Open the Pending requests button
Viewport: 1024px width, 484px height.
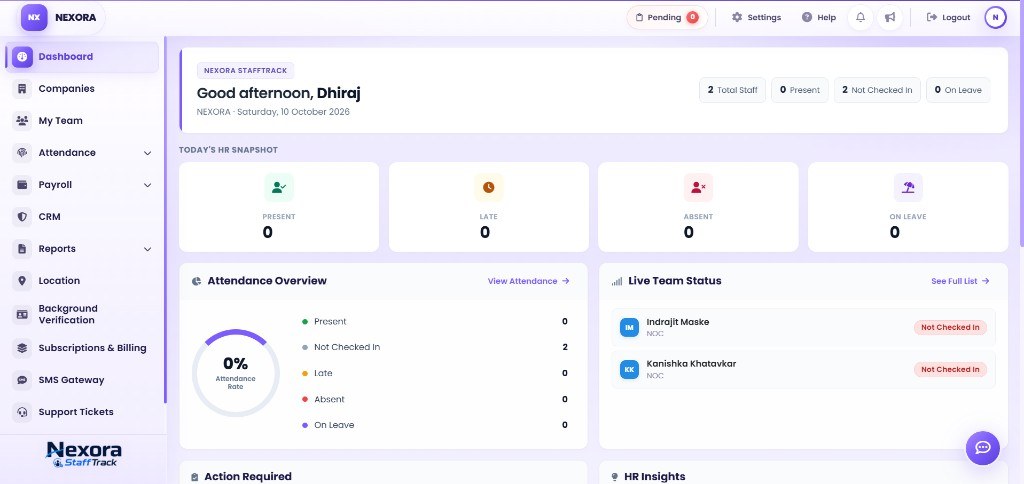pyautogui.click(x=667, y=18)
